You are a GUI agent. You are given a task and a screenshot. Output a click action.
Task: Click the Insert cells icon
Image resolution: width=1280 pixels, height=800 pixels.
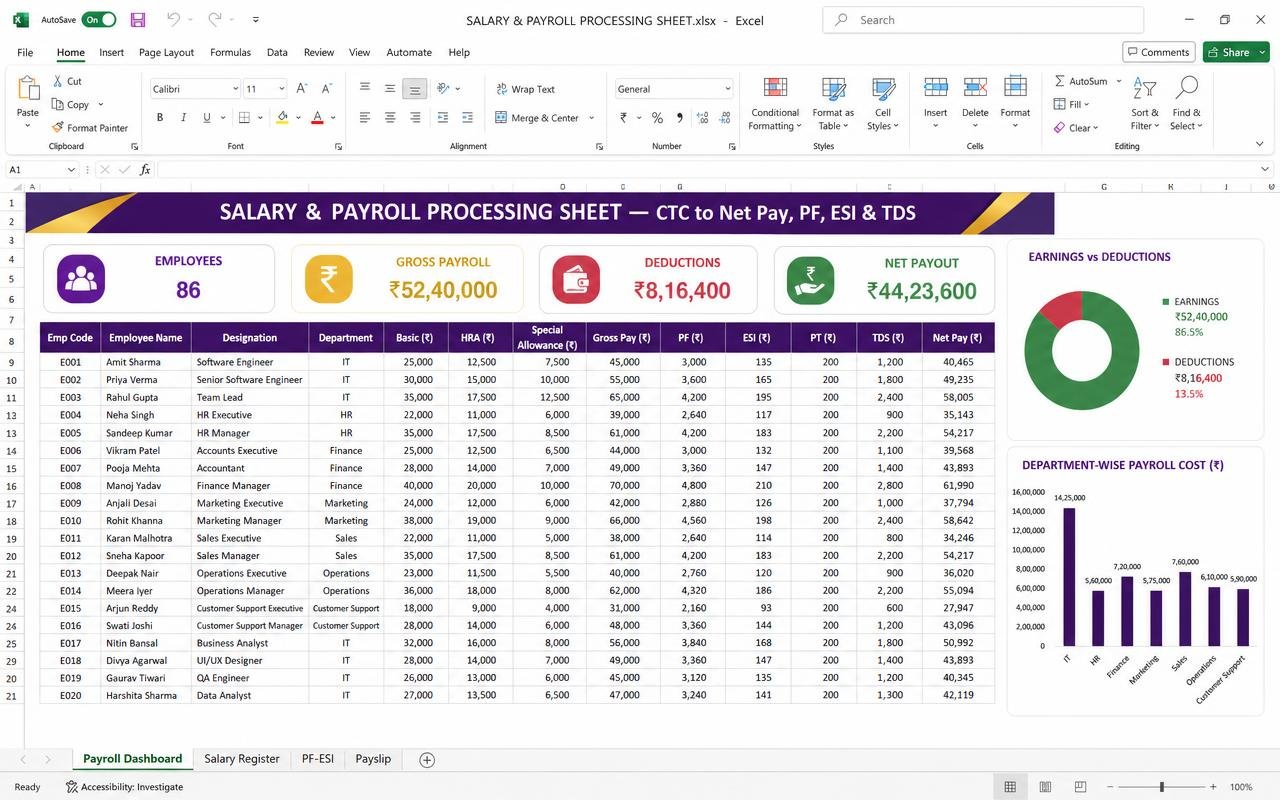click(936, 87)
